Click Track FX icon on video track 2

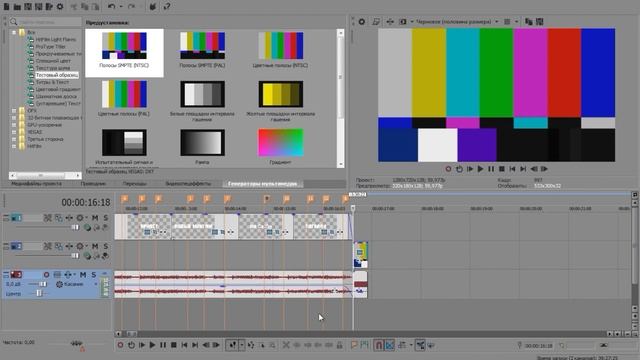point(69,246)
